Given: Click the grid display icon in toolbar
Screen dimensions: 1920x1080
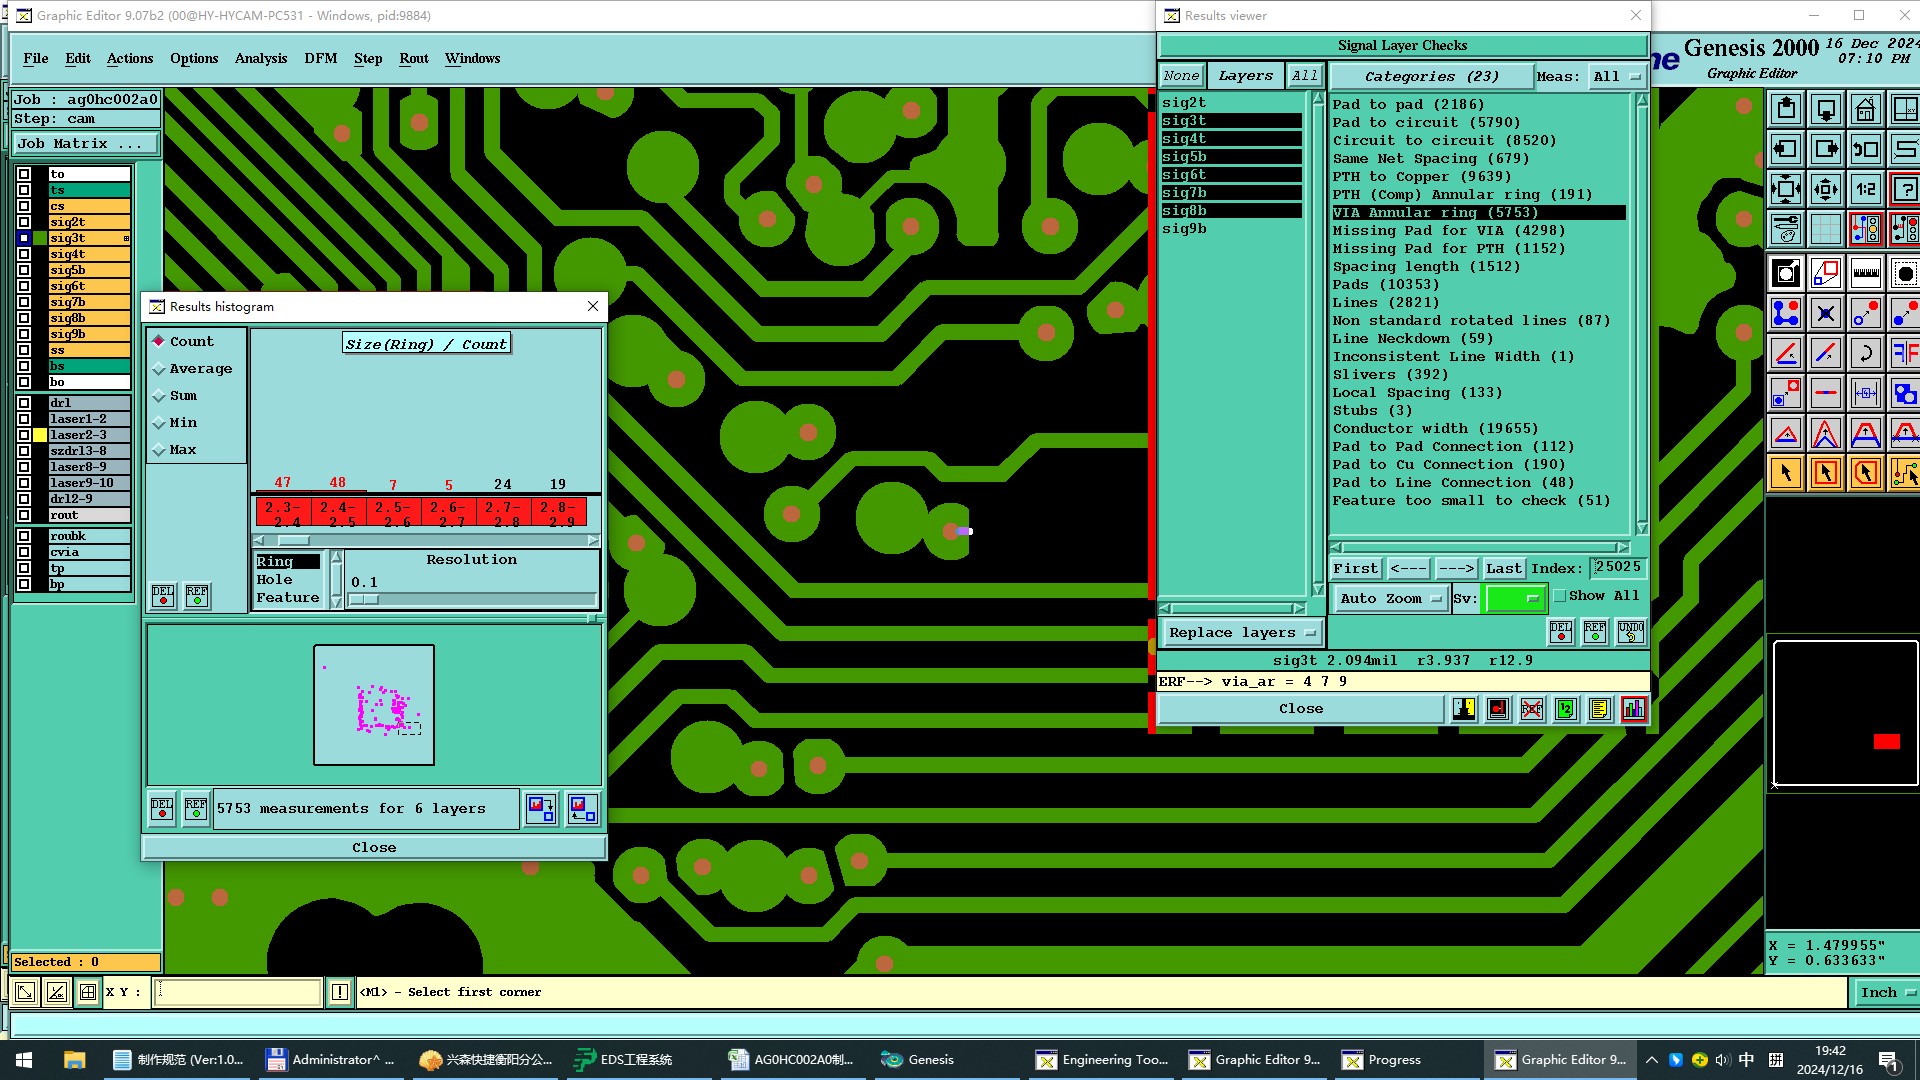Looking at the screenshot, I should (x=1825, y=229).
